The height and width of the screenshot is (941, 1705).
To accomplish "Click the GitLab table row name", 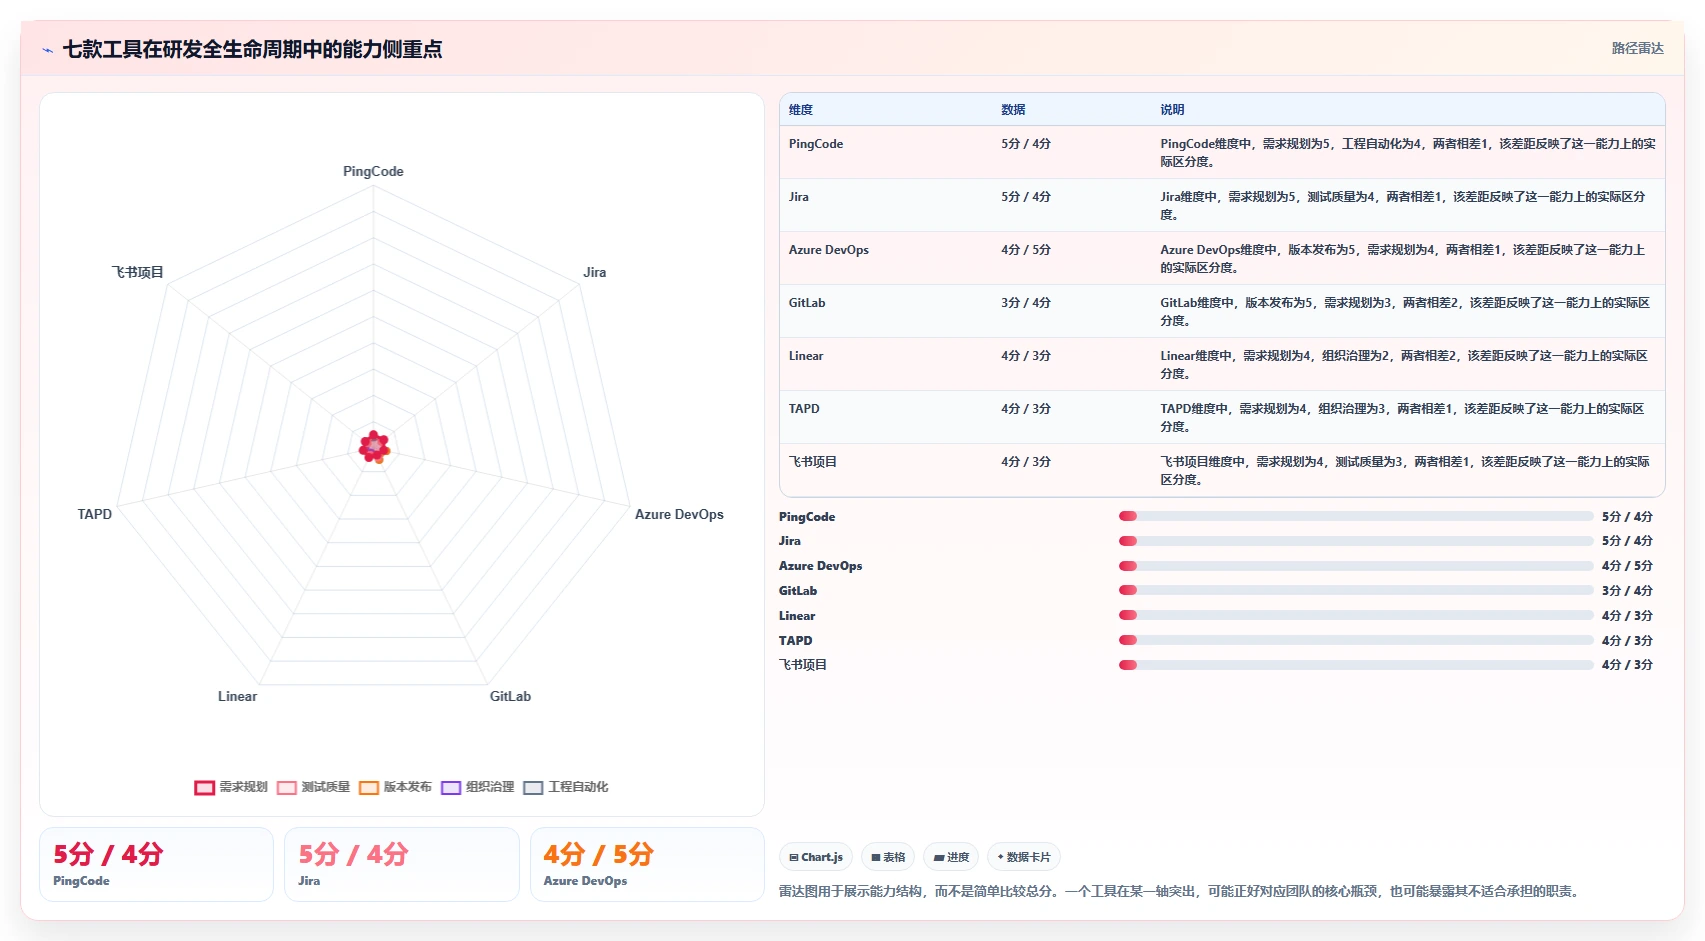I will click(807, 303).
